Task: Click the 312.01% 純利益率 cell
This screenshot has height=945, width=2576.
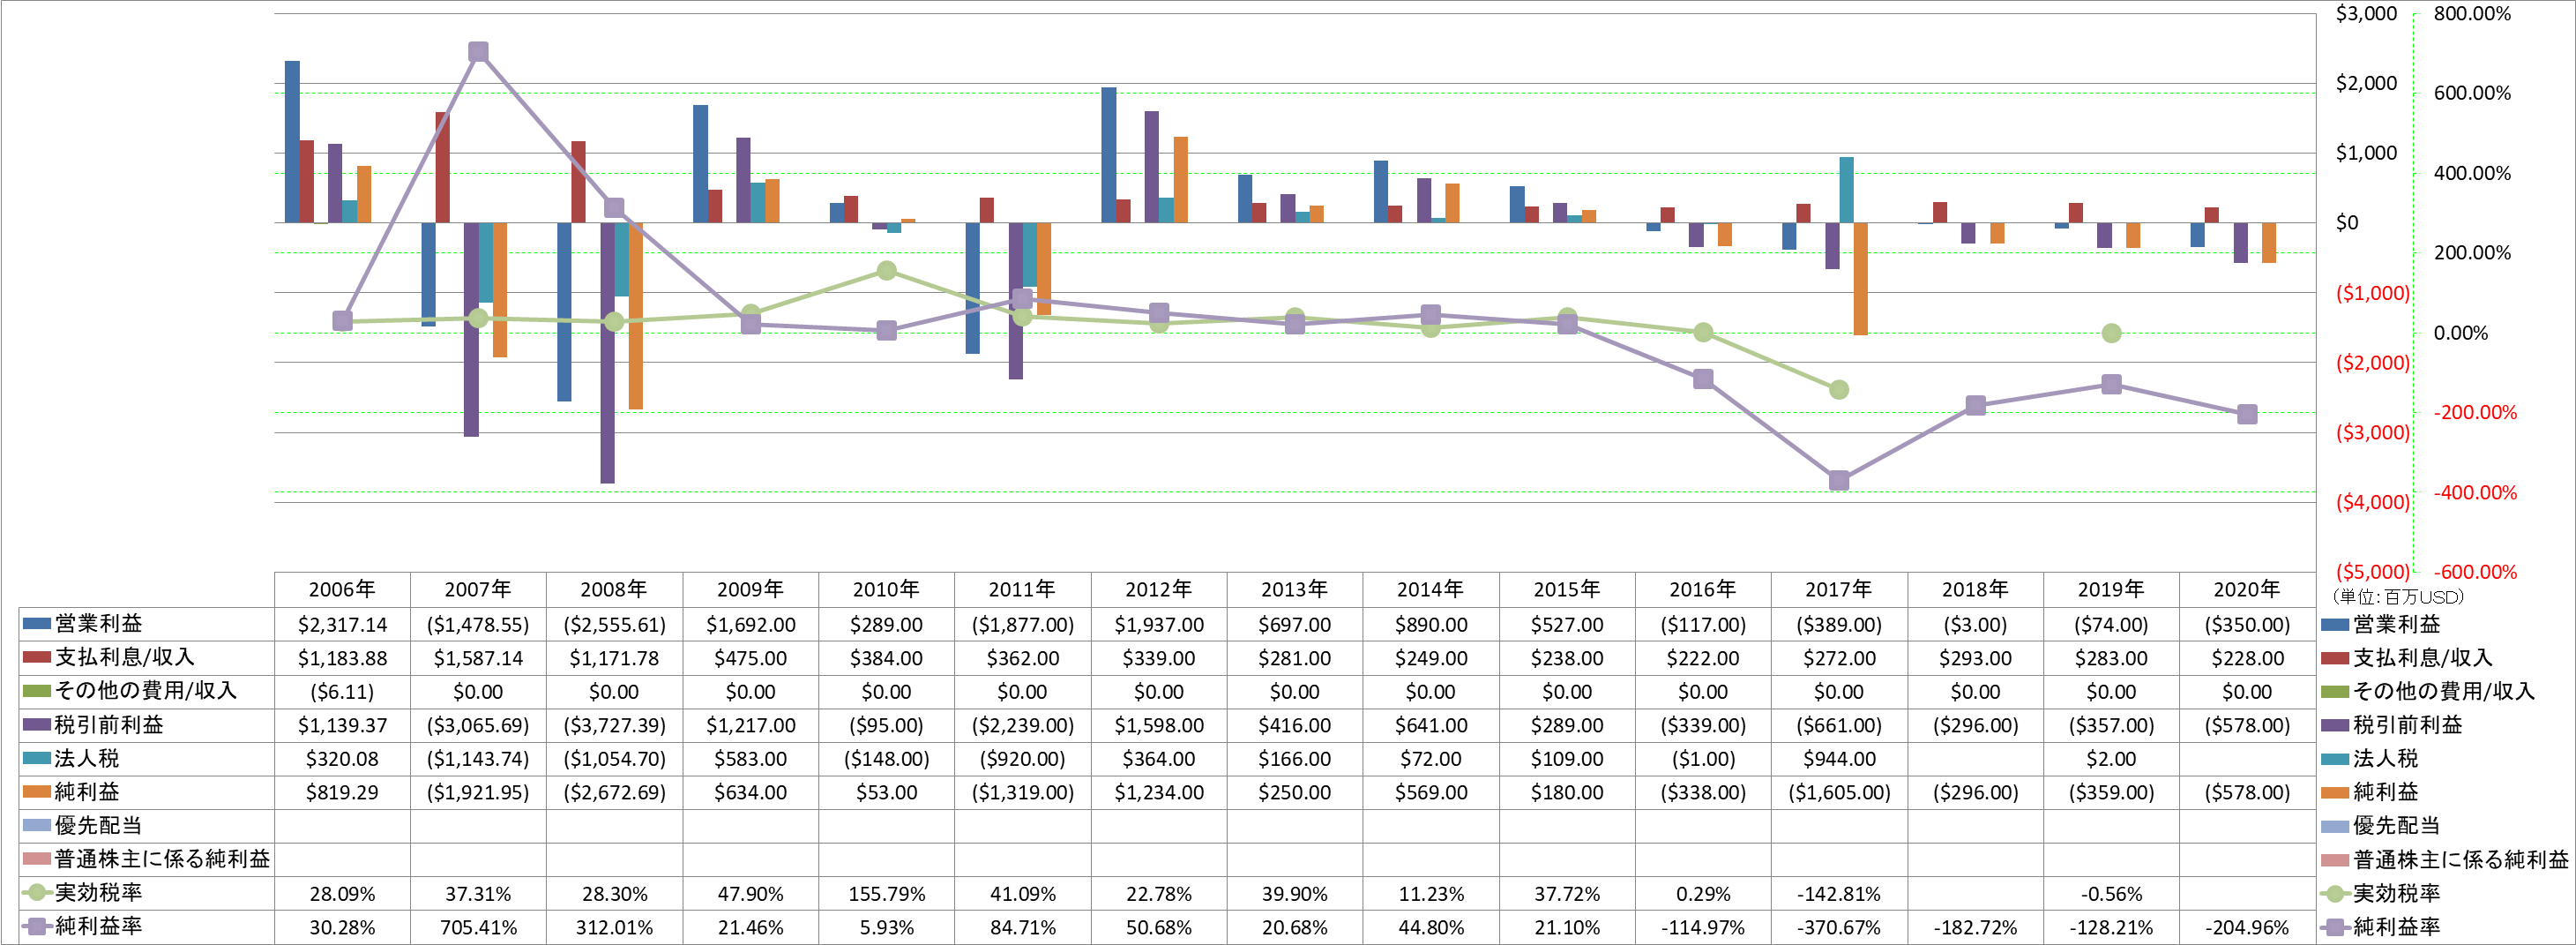Action: (614, 928)
